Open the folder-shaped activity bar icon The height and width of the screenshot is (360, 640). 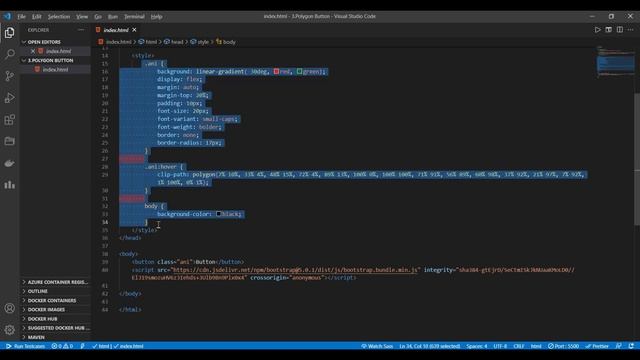(9, 141)
